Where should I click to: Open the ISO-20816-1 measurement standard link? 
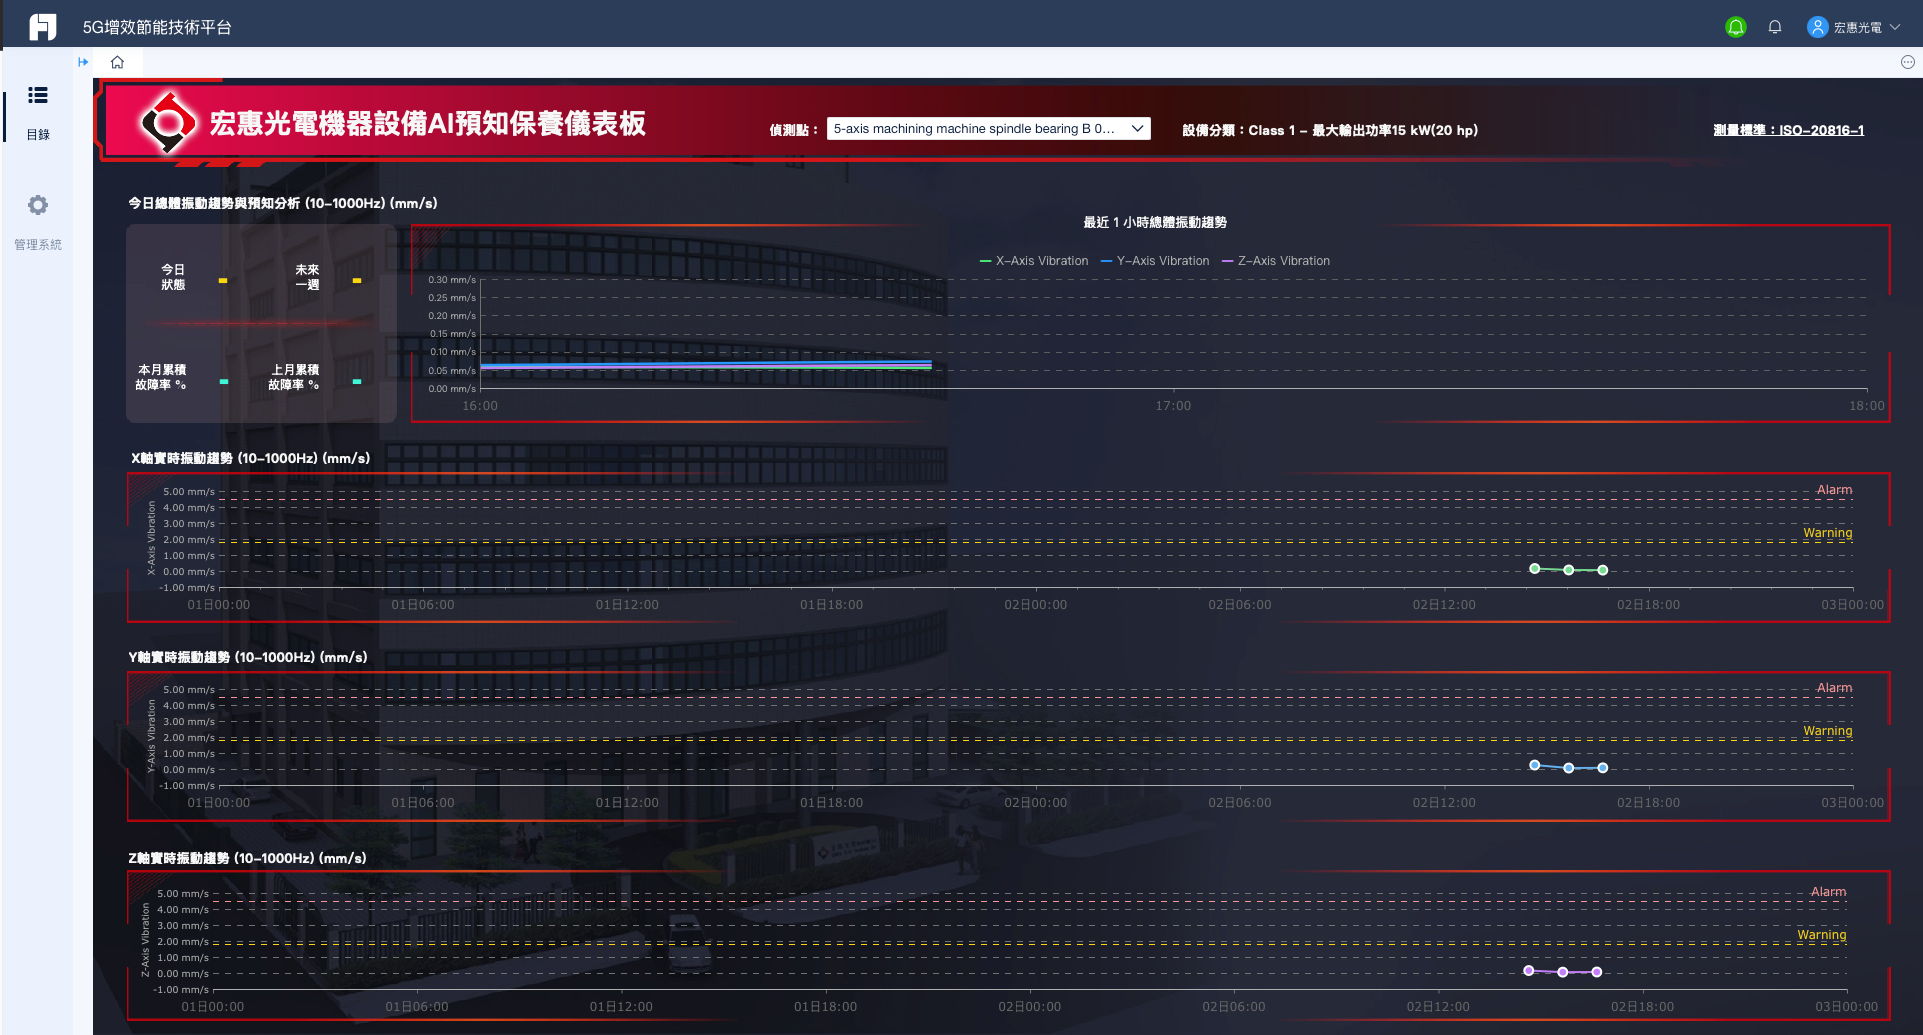coord(1788,130)
